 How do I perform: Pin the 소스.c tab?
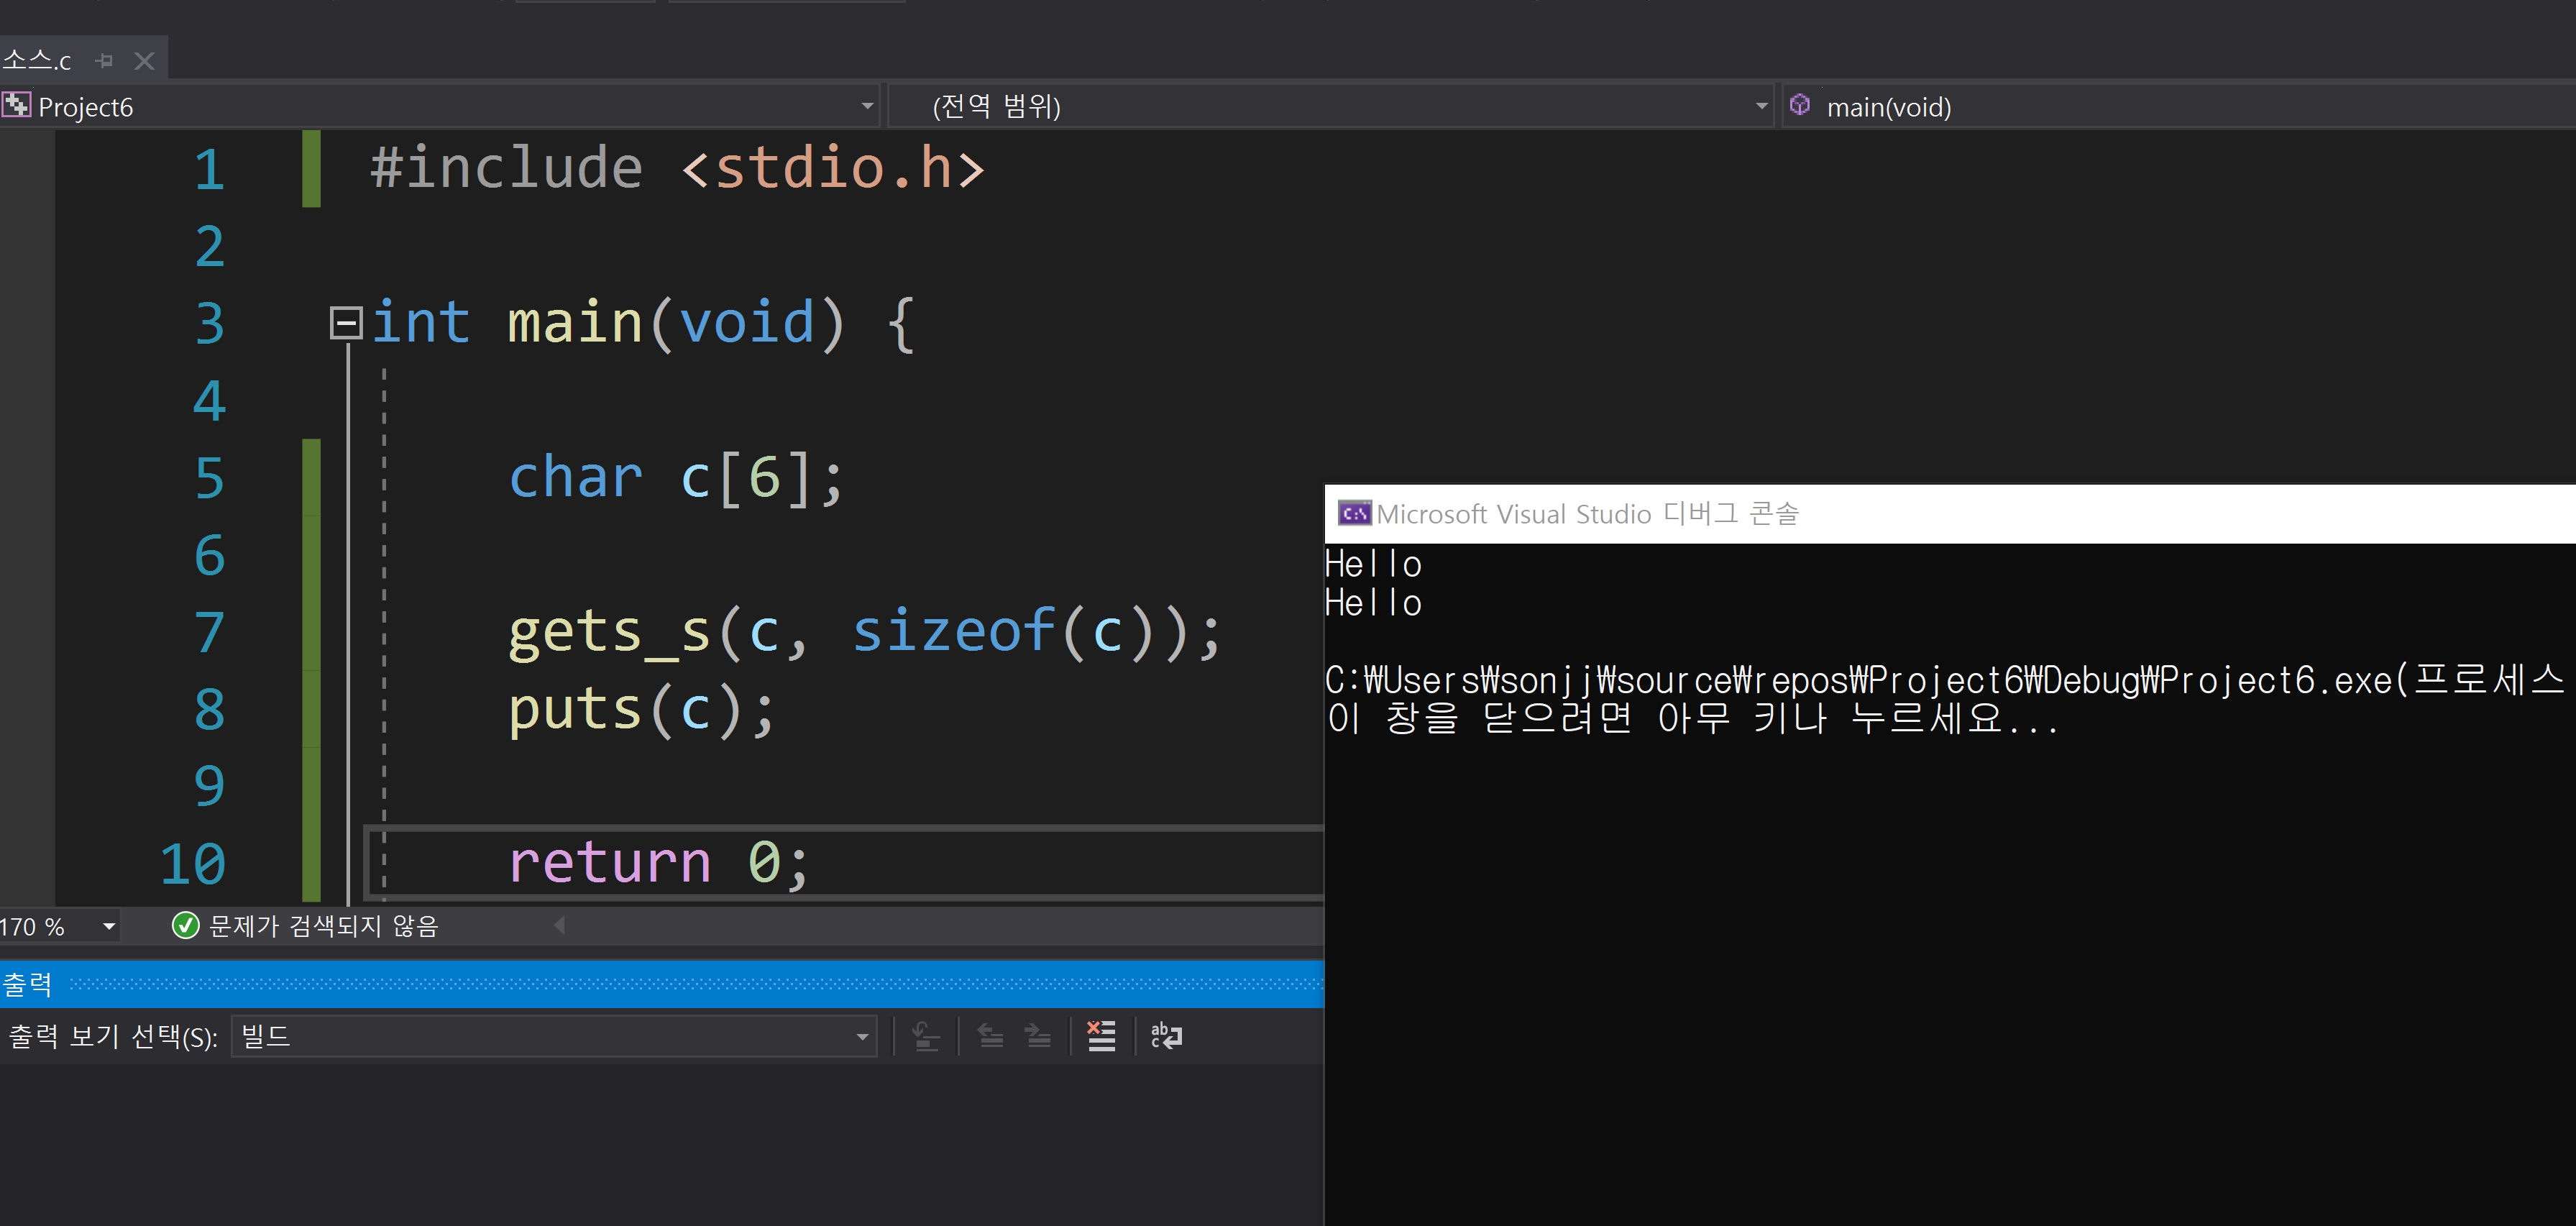[104, 61]
